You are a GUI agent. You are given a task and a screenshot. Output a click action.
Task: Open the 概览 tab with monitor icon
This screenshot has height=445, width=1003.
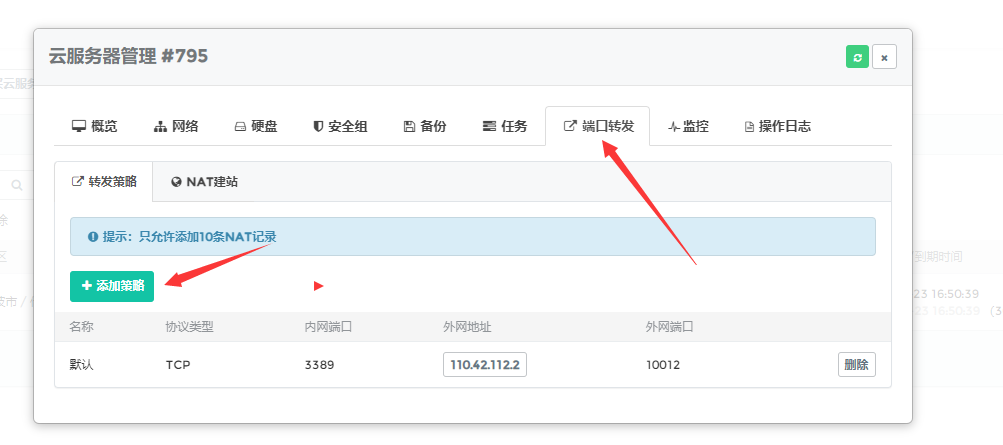78,127
